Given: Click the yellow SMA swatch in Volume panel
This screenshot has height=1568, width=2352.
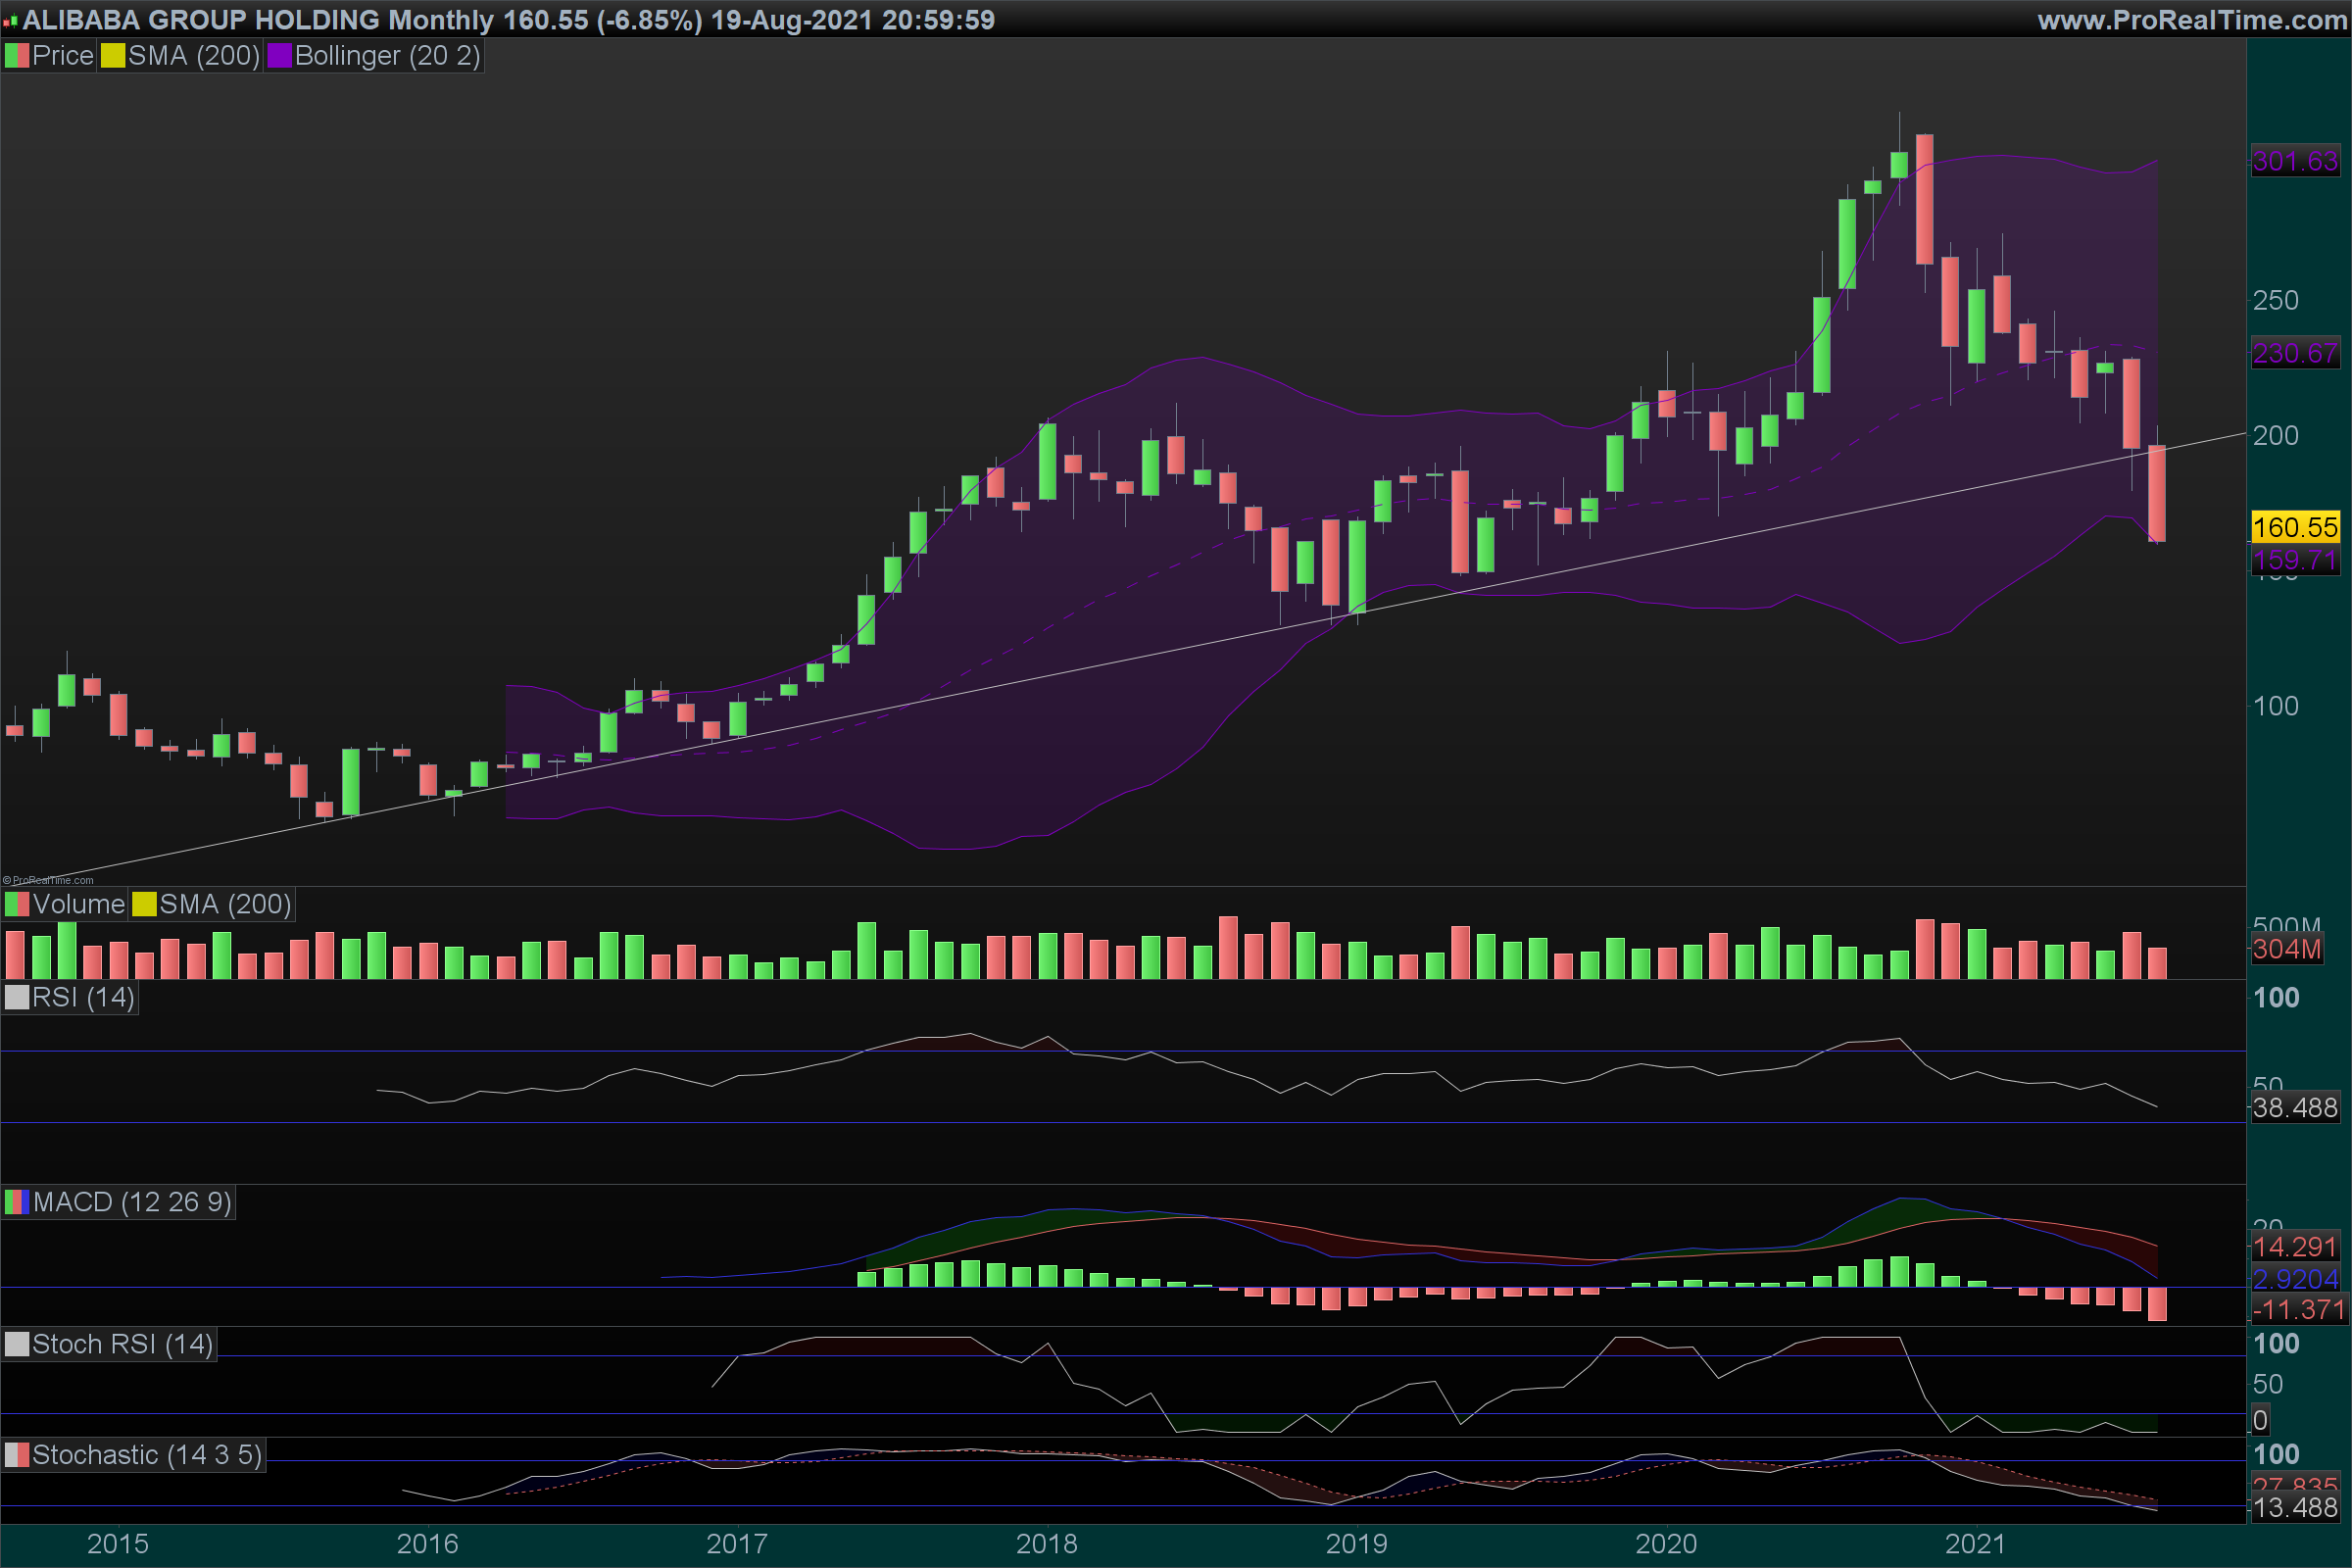Looking at the screenshot, I should tap(144, 905).
